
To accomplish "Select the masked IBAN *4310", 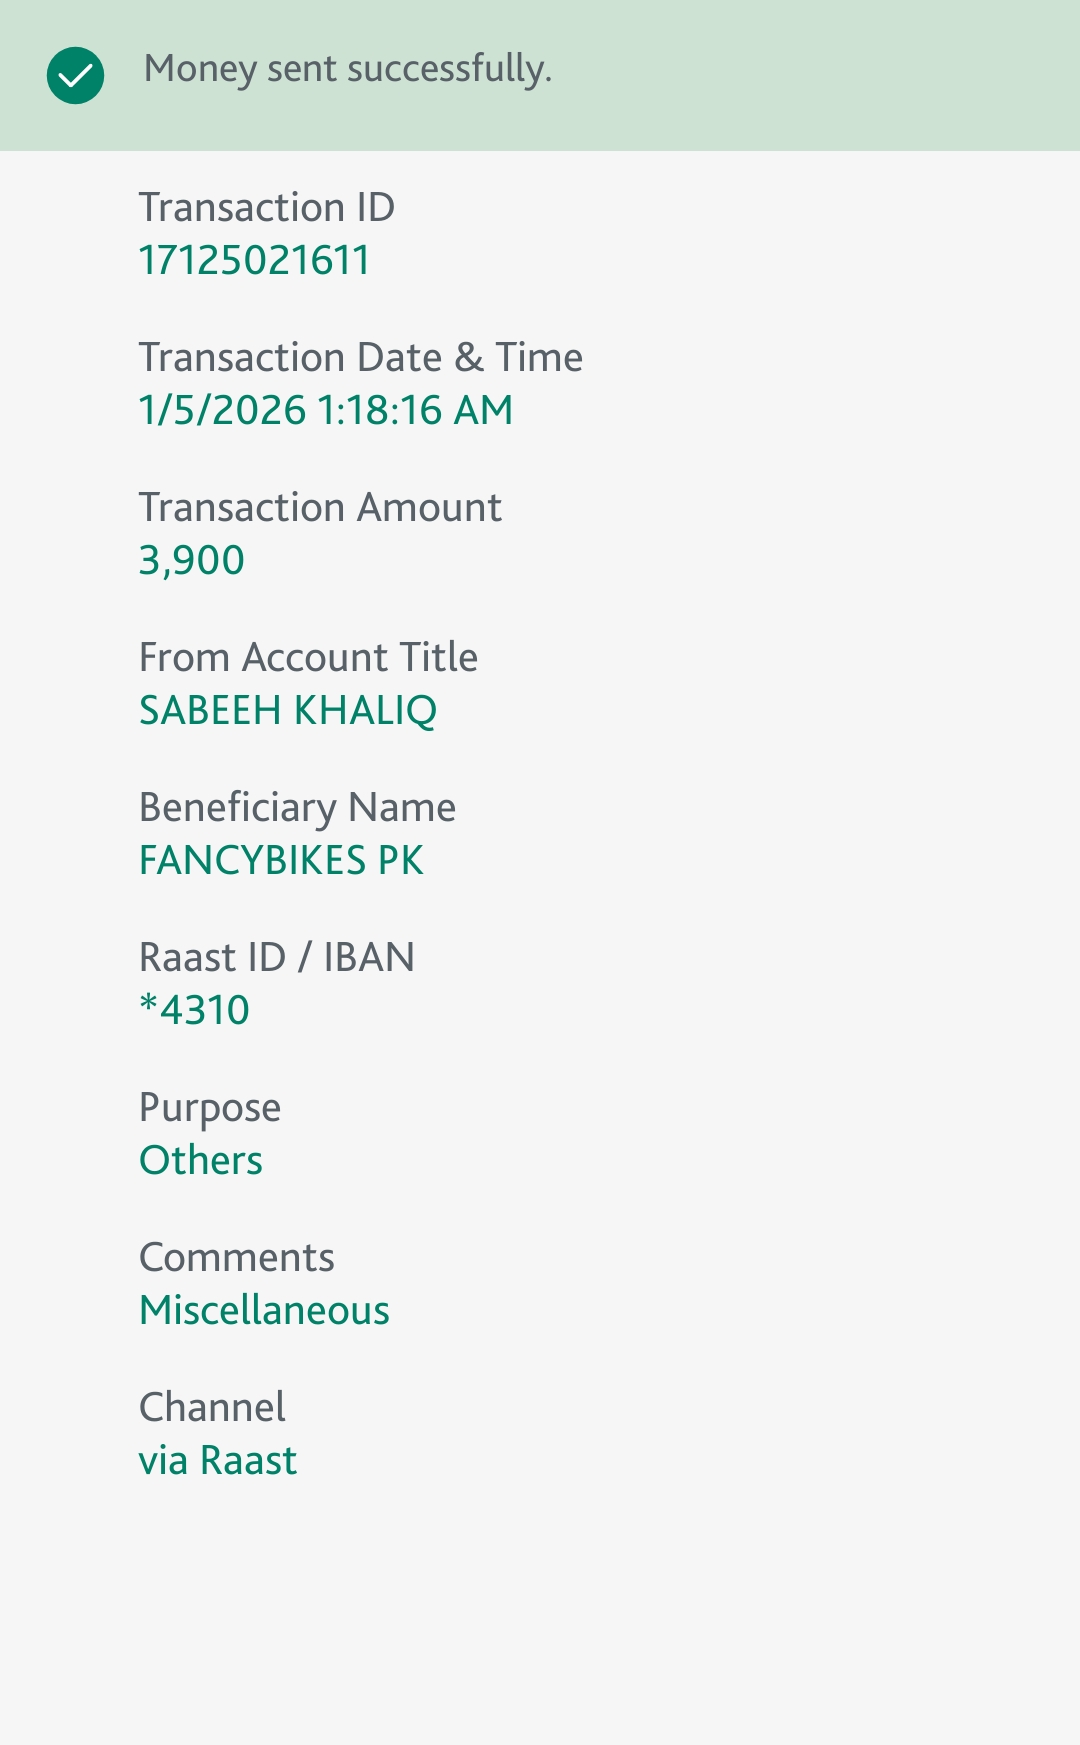I will [194, 1010].
